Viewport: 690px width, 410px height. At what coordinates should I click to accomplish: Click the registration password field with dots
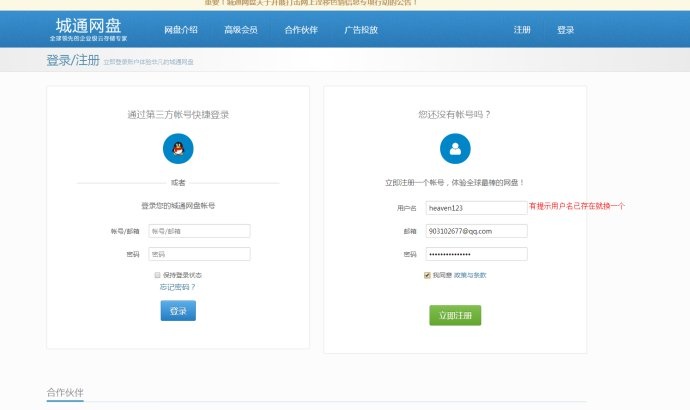(x=475, y=254)
